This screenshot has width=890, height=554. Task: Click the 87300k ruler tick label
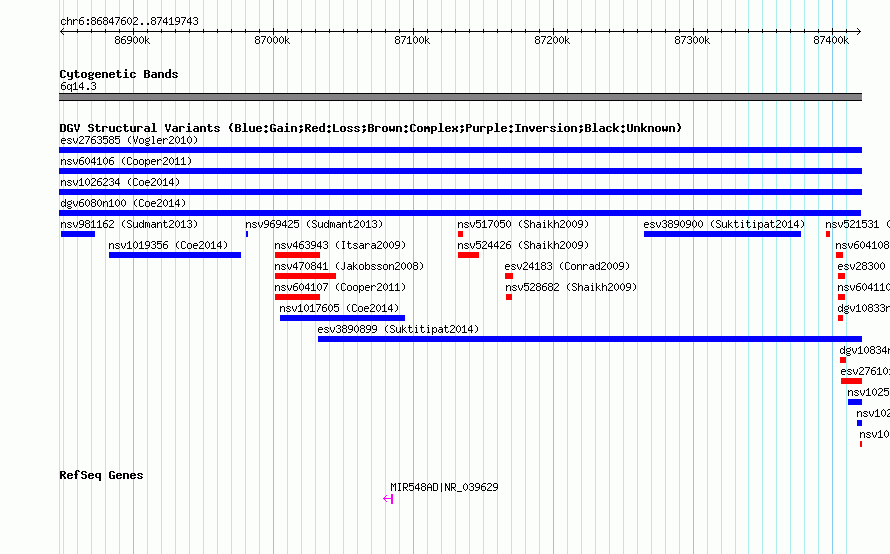[x=692, y=40]
